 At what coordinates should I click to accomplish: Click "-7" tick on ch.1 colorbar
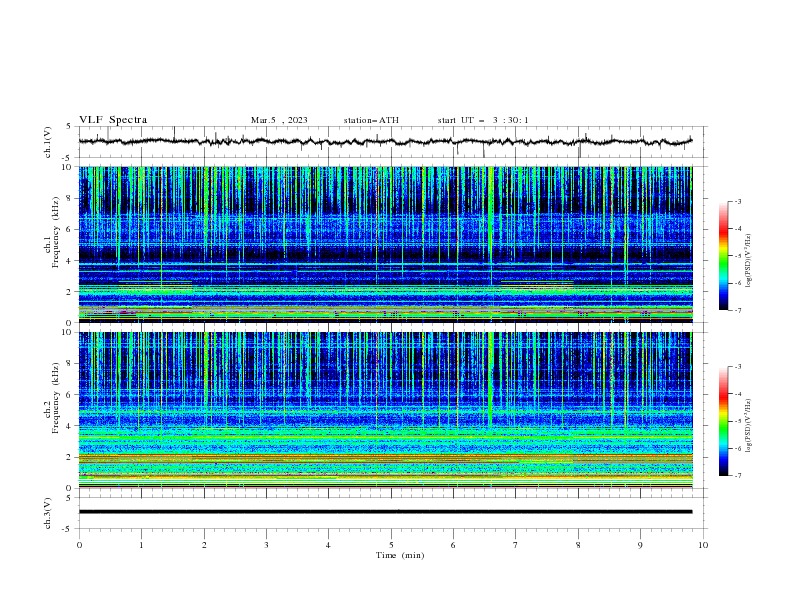coord(738,310)
